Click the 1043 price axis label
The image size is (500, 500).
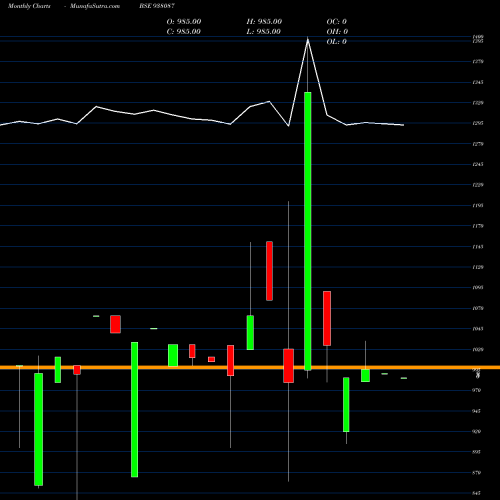tap(478, 329)
